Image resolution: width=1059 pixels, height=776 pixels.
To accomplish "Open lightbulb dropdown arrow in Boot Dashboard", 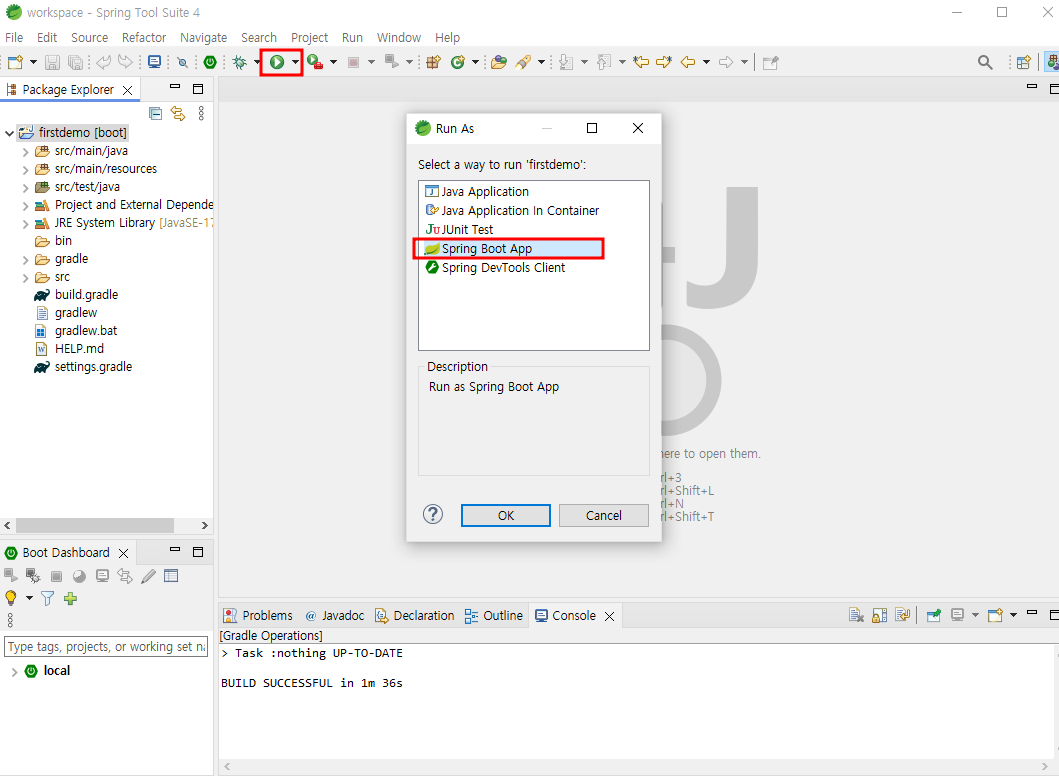I will 29,598.
